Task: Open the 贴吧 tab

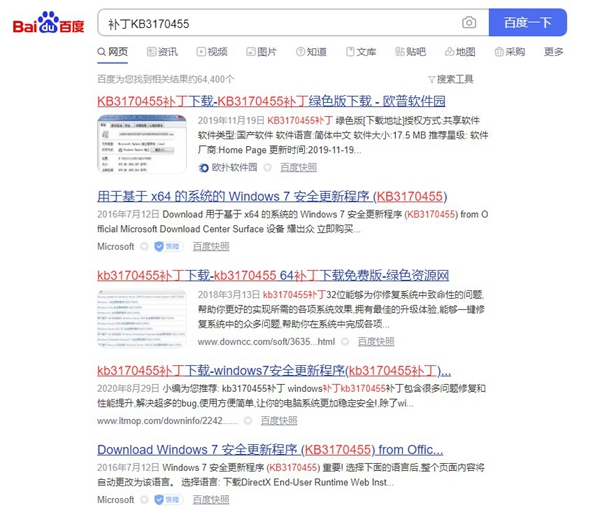Action: (x=411, y=52)
